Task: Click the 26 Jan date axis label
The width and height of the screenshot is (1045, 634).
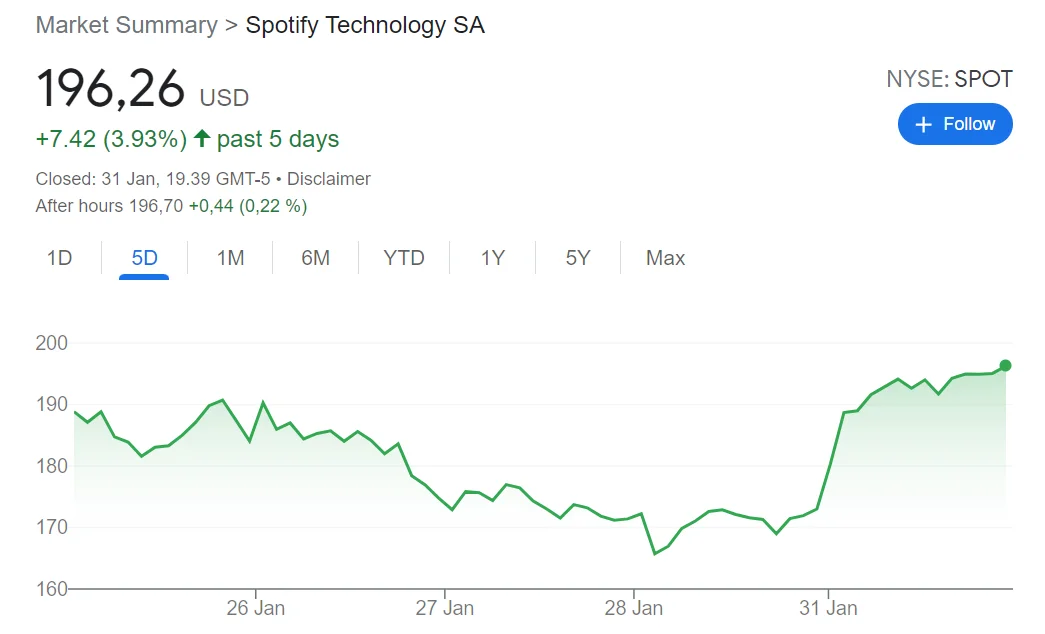Action: tap(256, 607)
